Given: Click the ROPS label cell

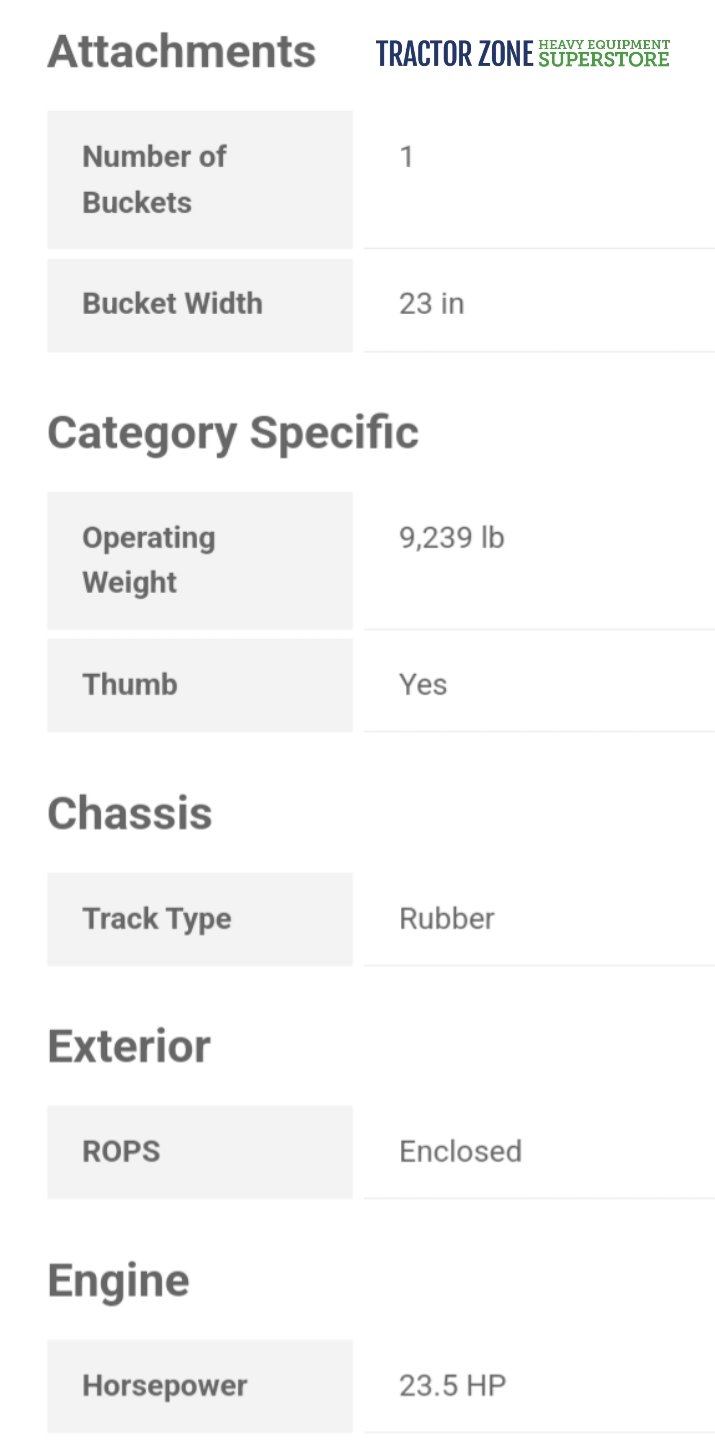Looking at the screenshot, I should [x=200, y=1152].
